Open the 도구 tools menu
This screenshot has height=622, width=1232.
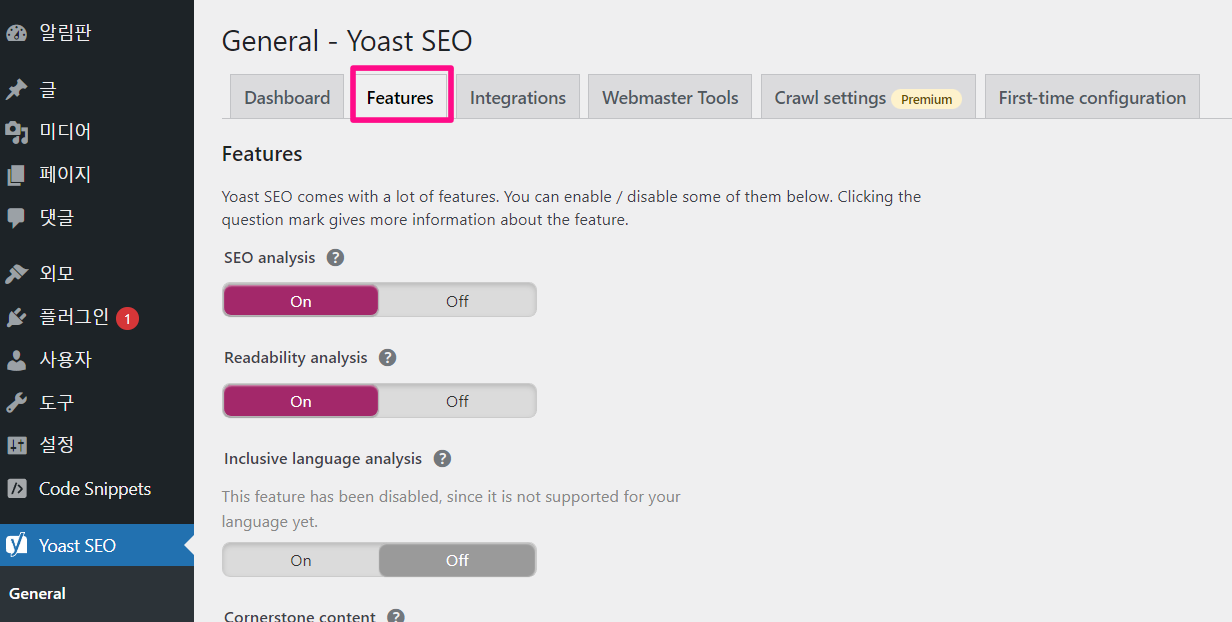tap(97, 403)
